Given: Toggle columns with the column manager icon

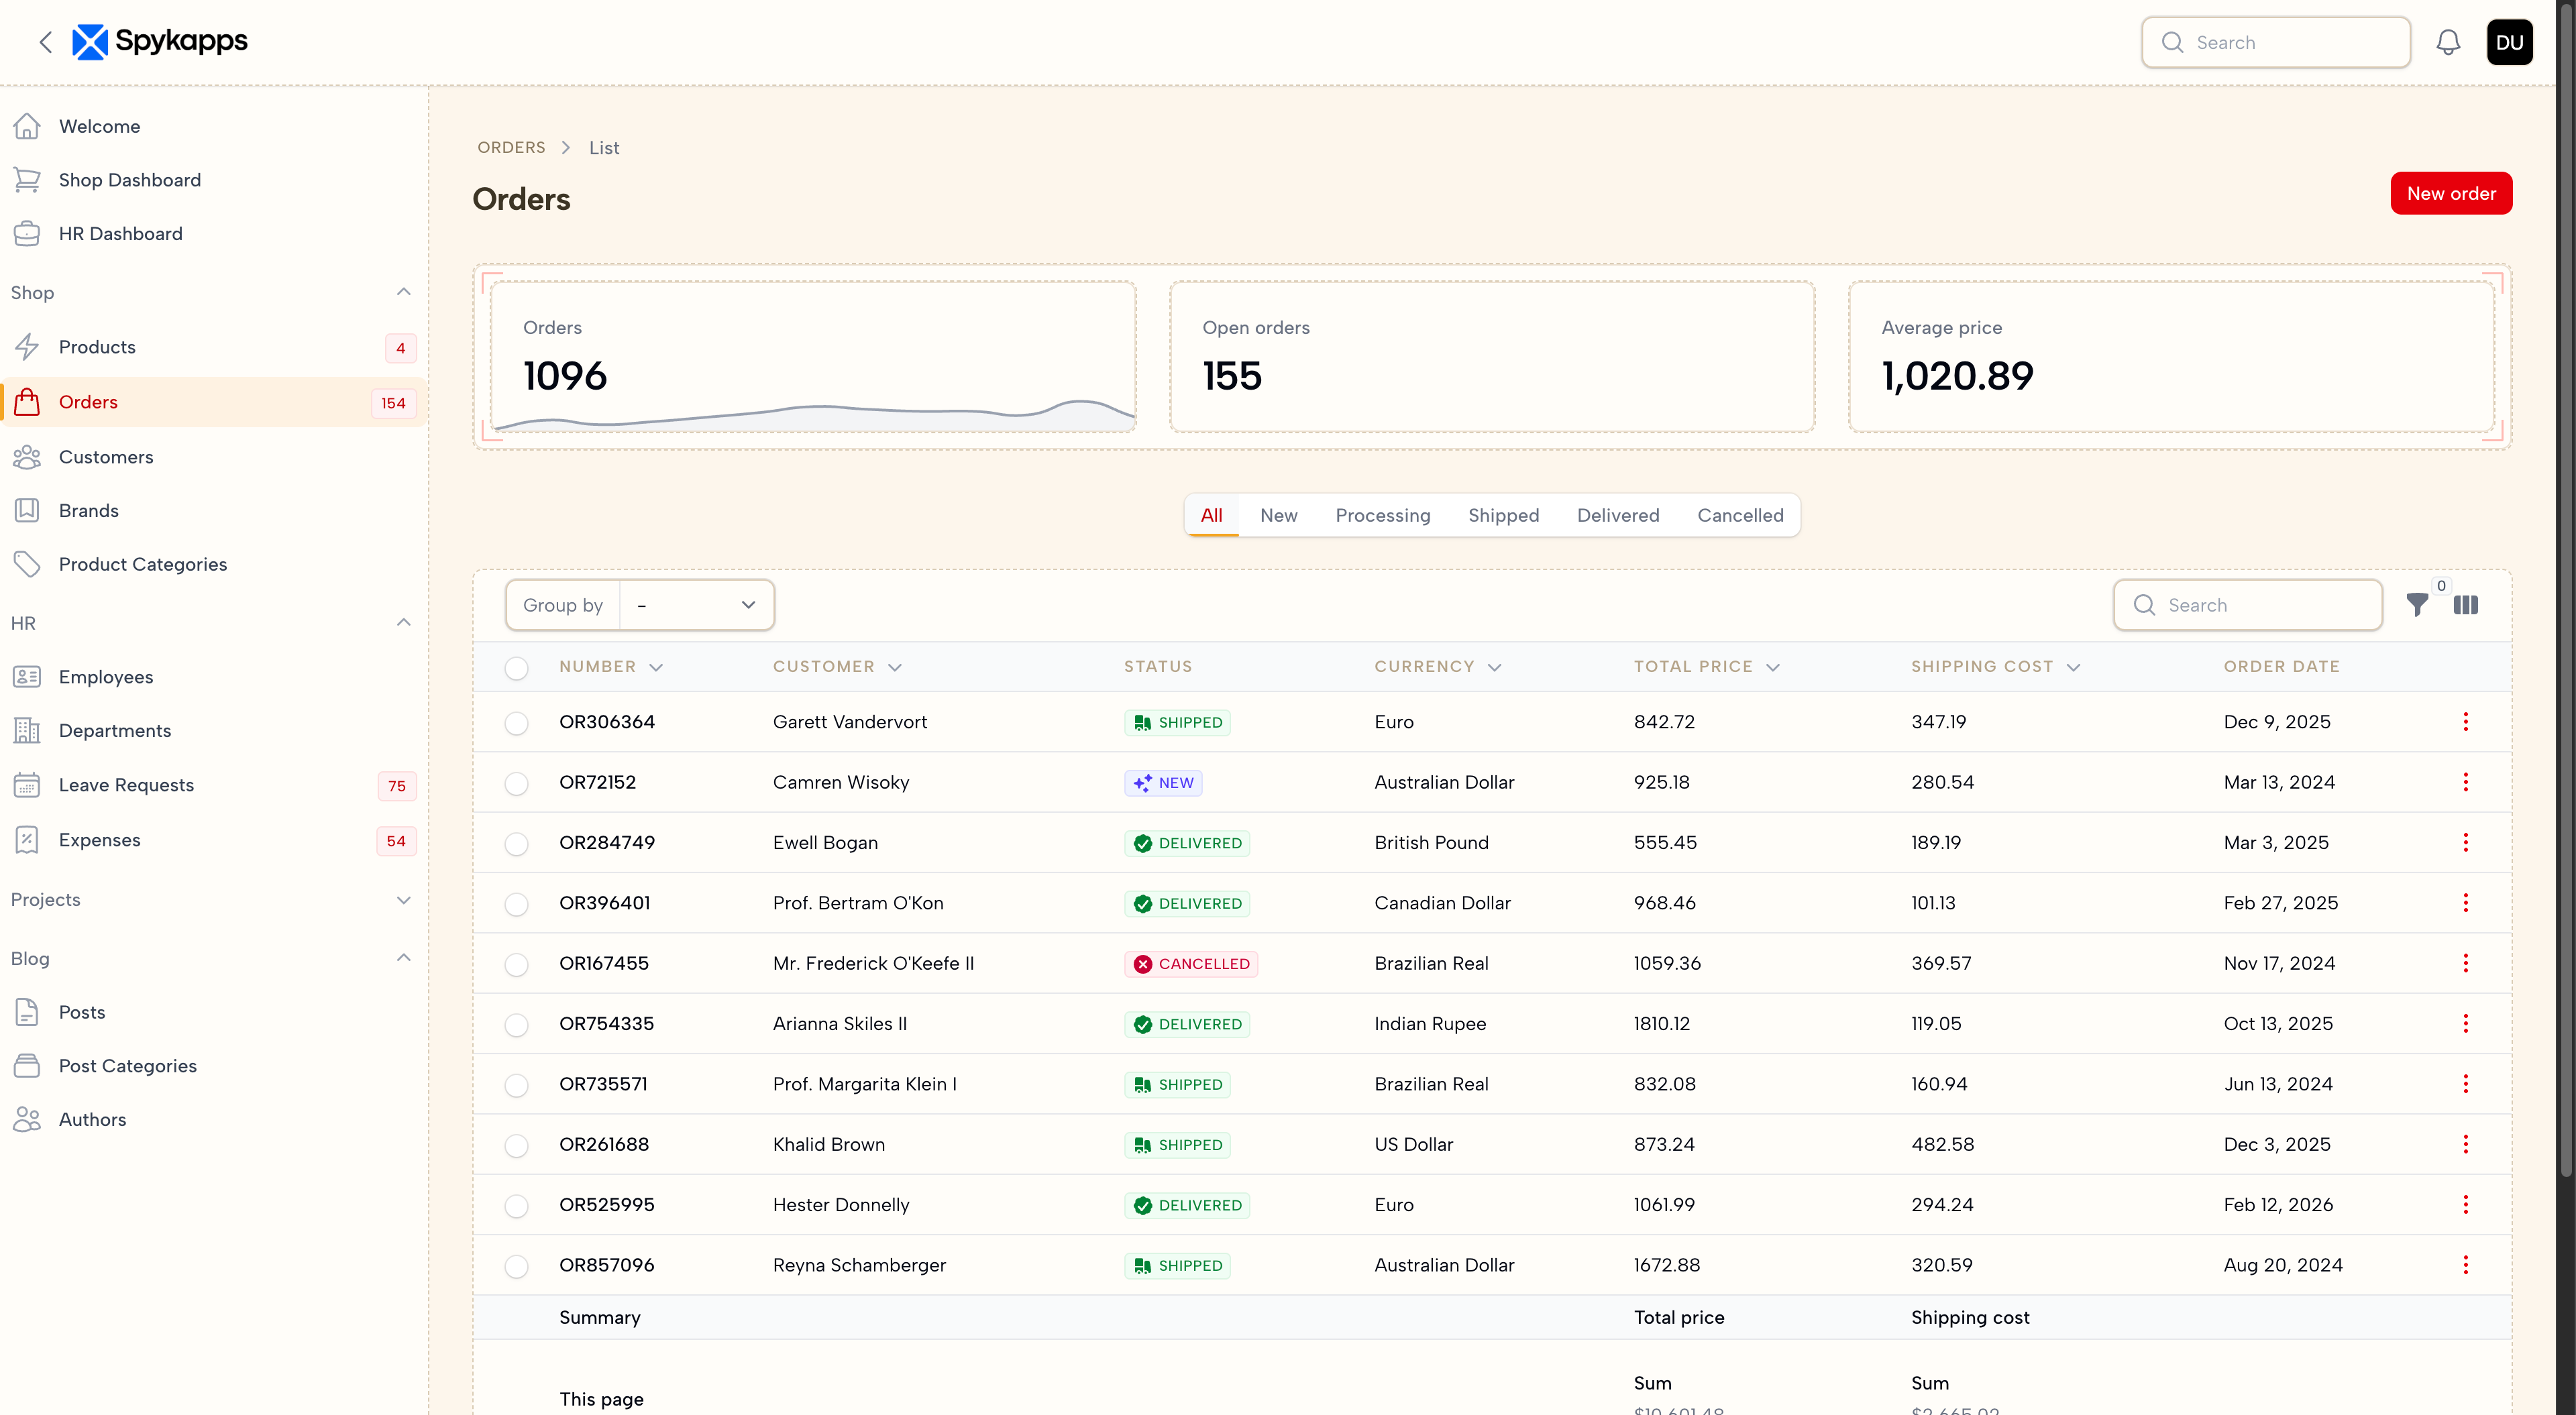Looking at the screenshot, I should click(x=2465, y=605).
